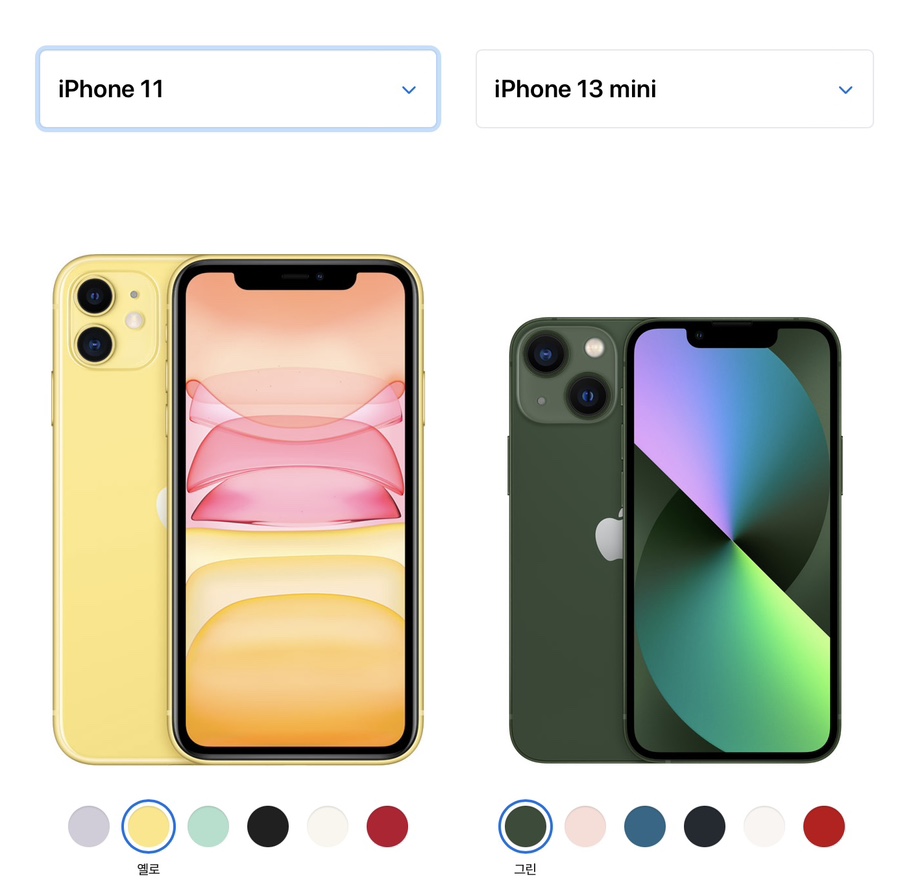Screen dimensions: 900x890
Task: Click the green iPhone 13 mini product image
Action: pos(675,540)
